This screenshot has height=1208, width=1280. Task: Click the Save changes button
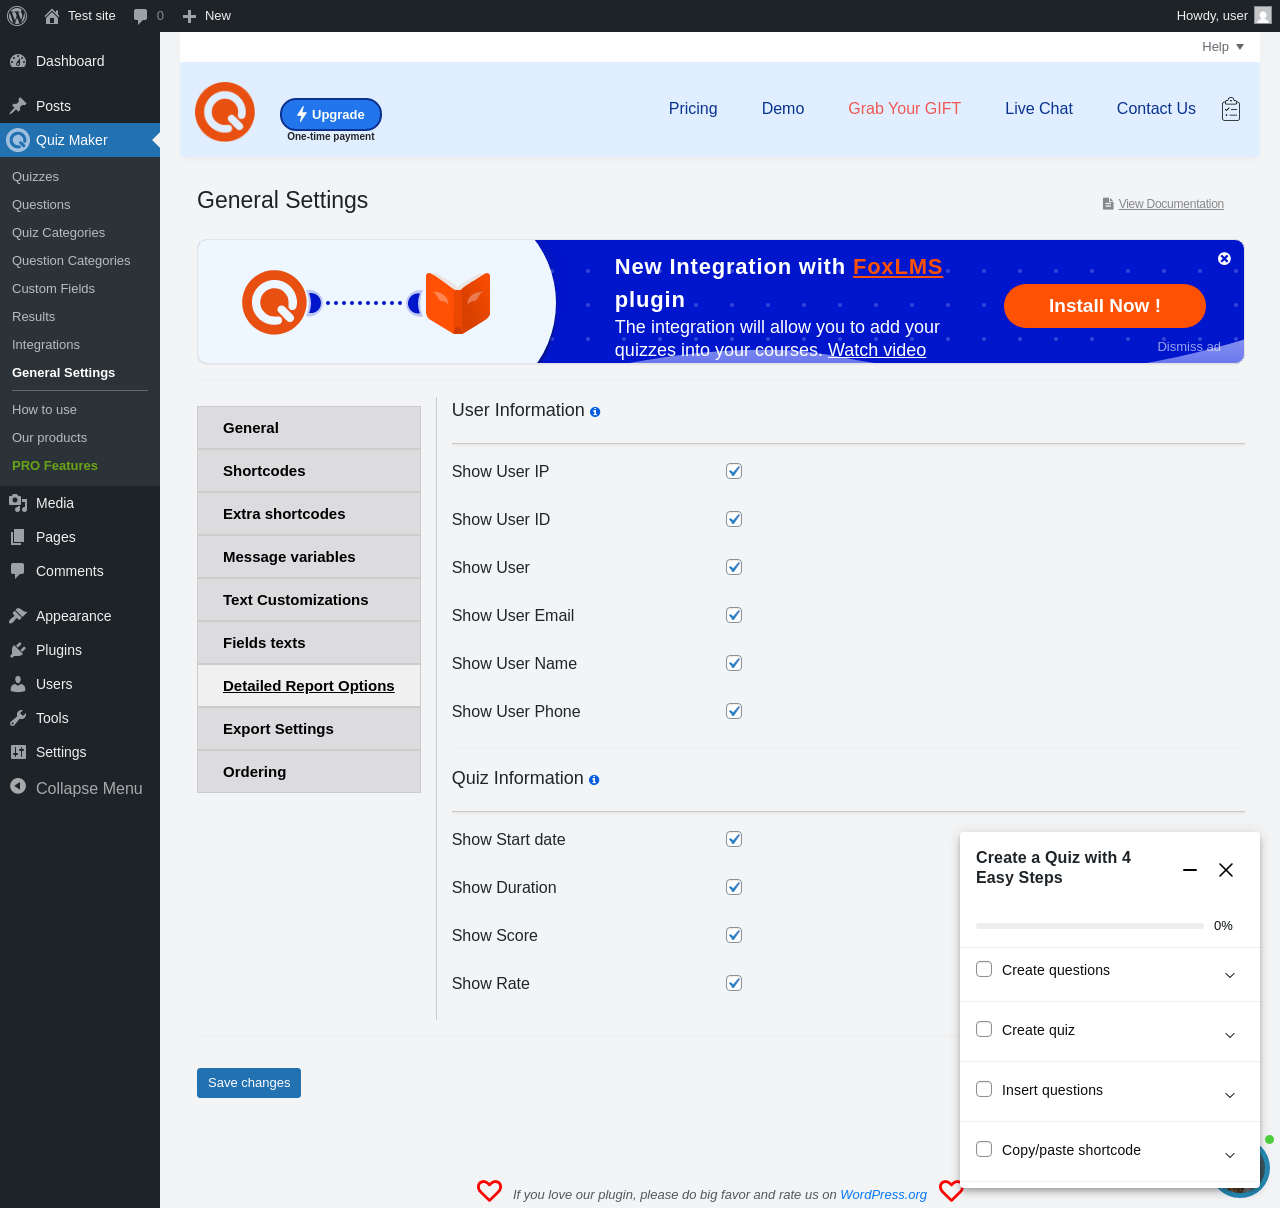point(249,1083)
